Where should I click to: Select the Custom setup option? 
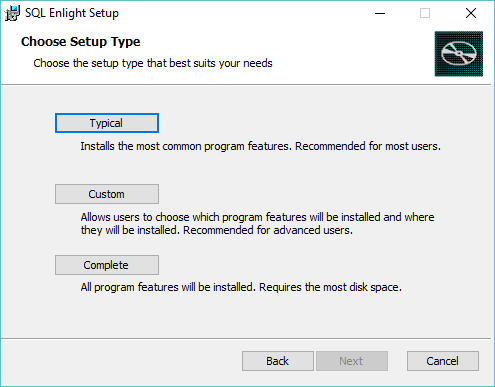(107, 194)
